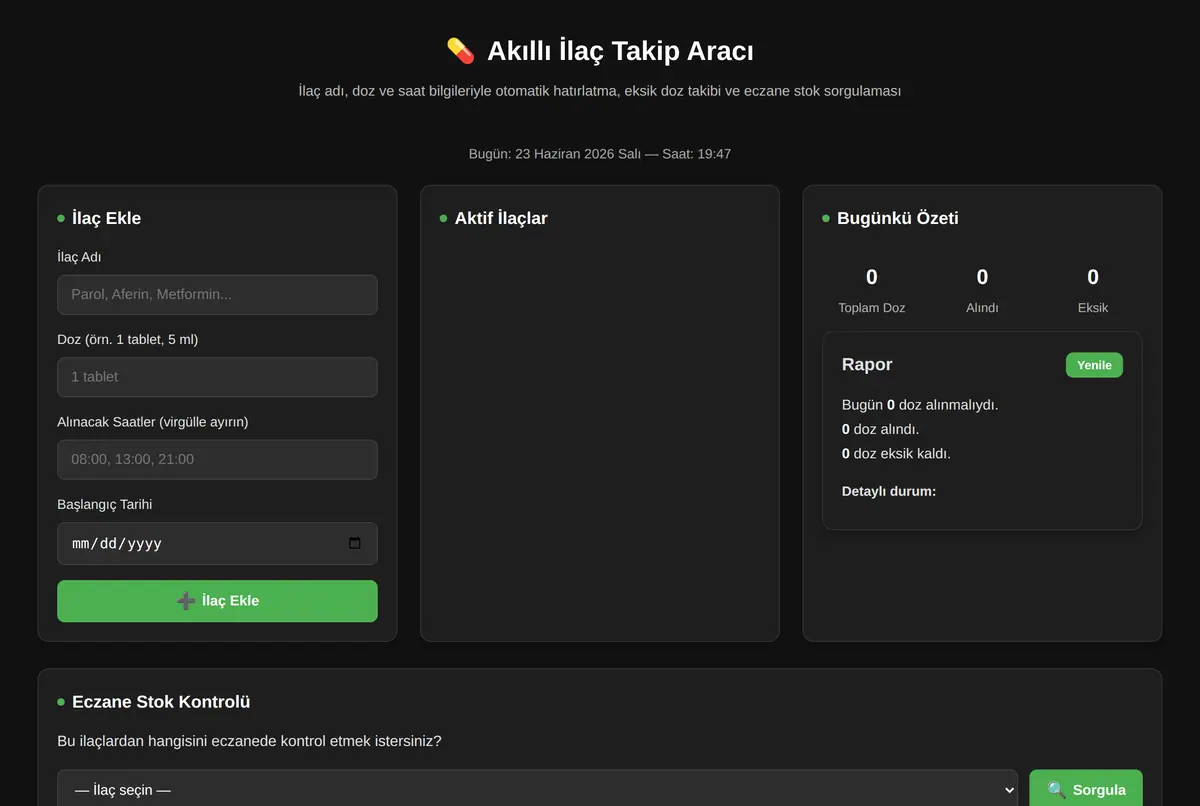Click the pharmacy question text above the dropdown
Screen dimensions: 1200x806
point(249,741)
